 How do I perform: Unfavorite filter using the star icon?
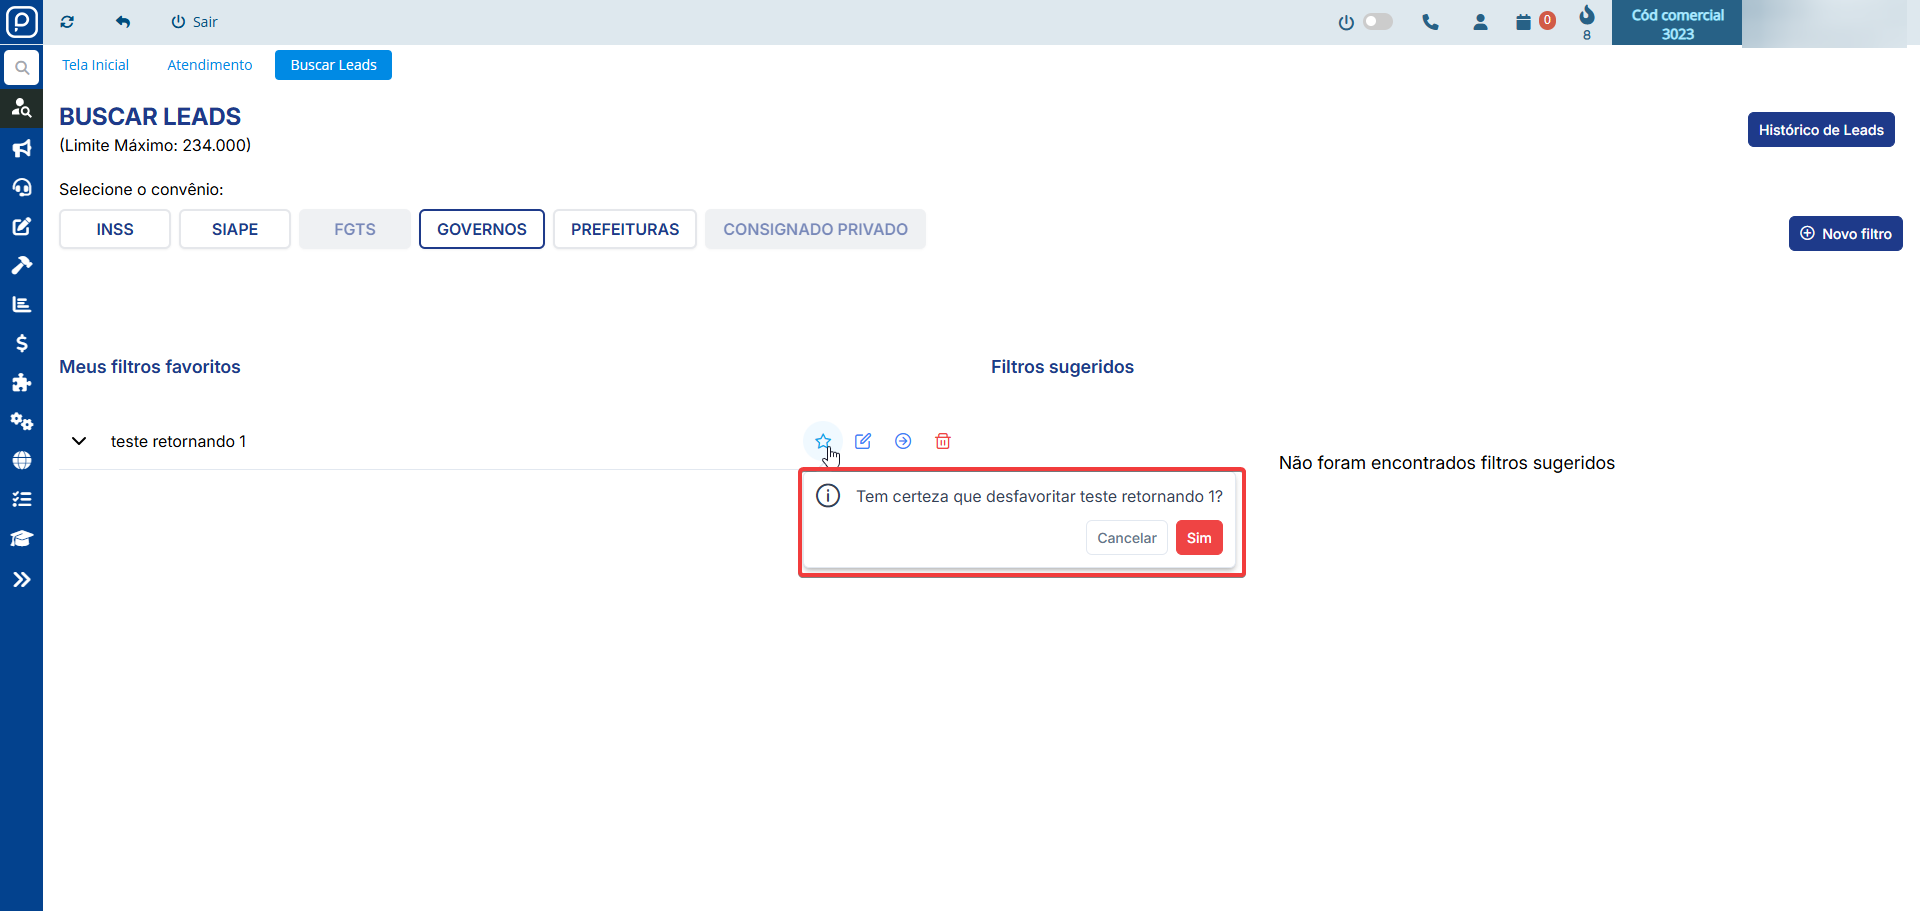[822, 441]
